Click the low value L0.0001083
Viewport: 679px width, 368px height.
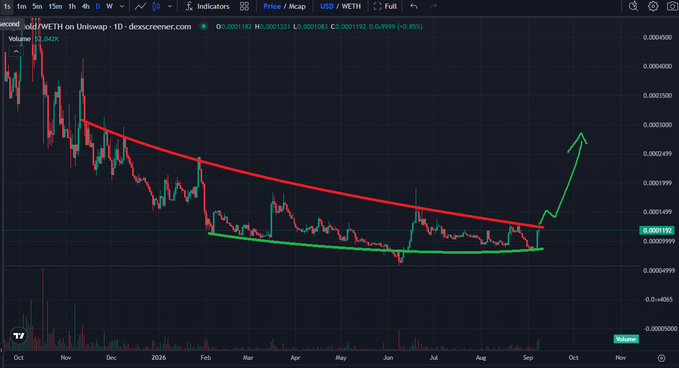tap(310, 26)
